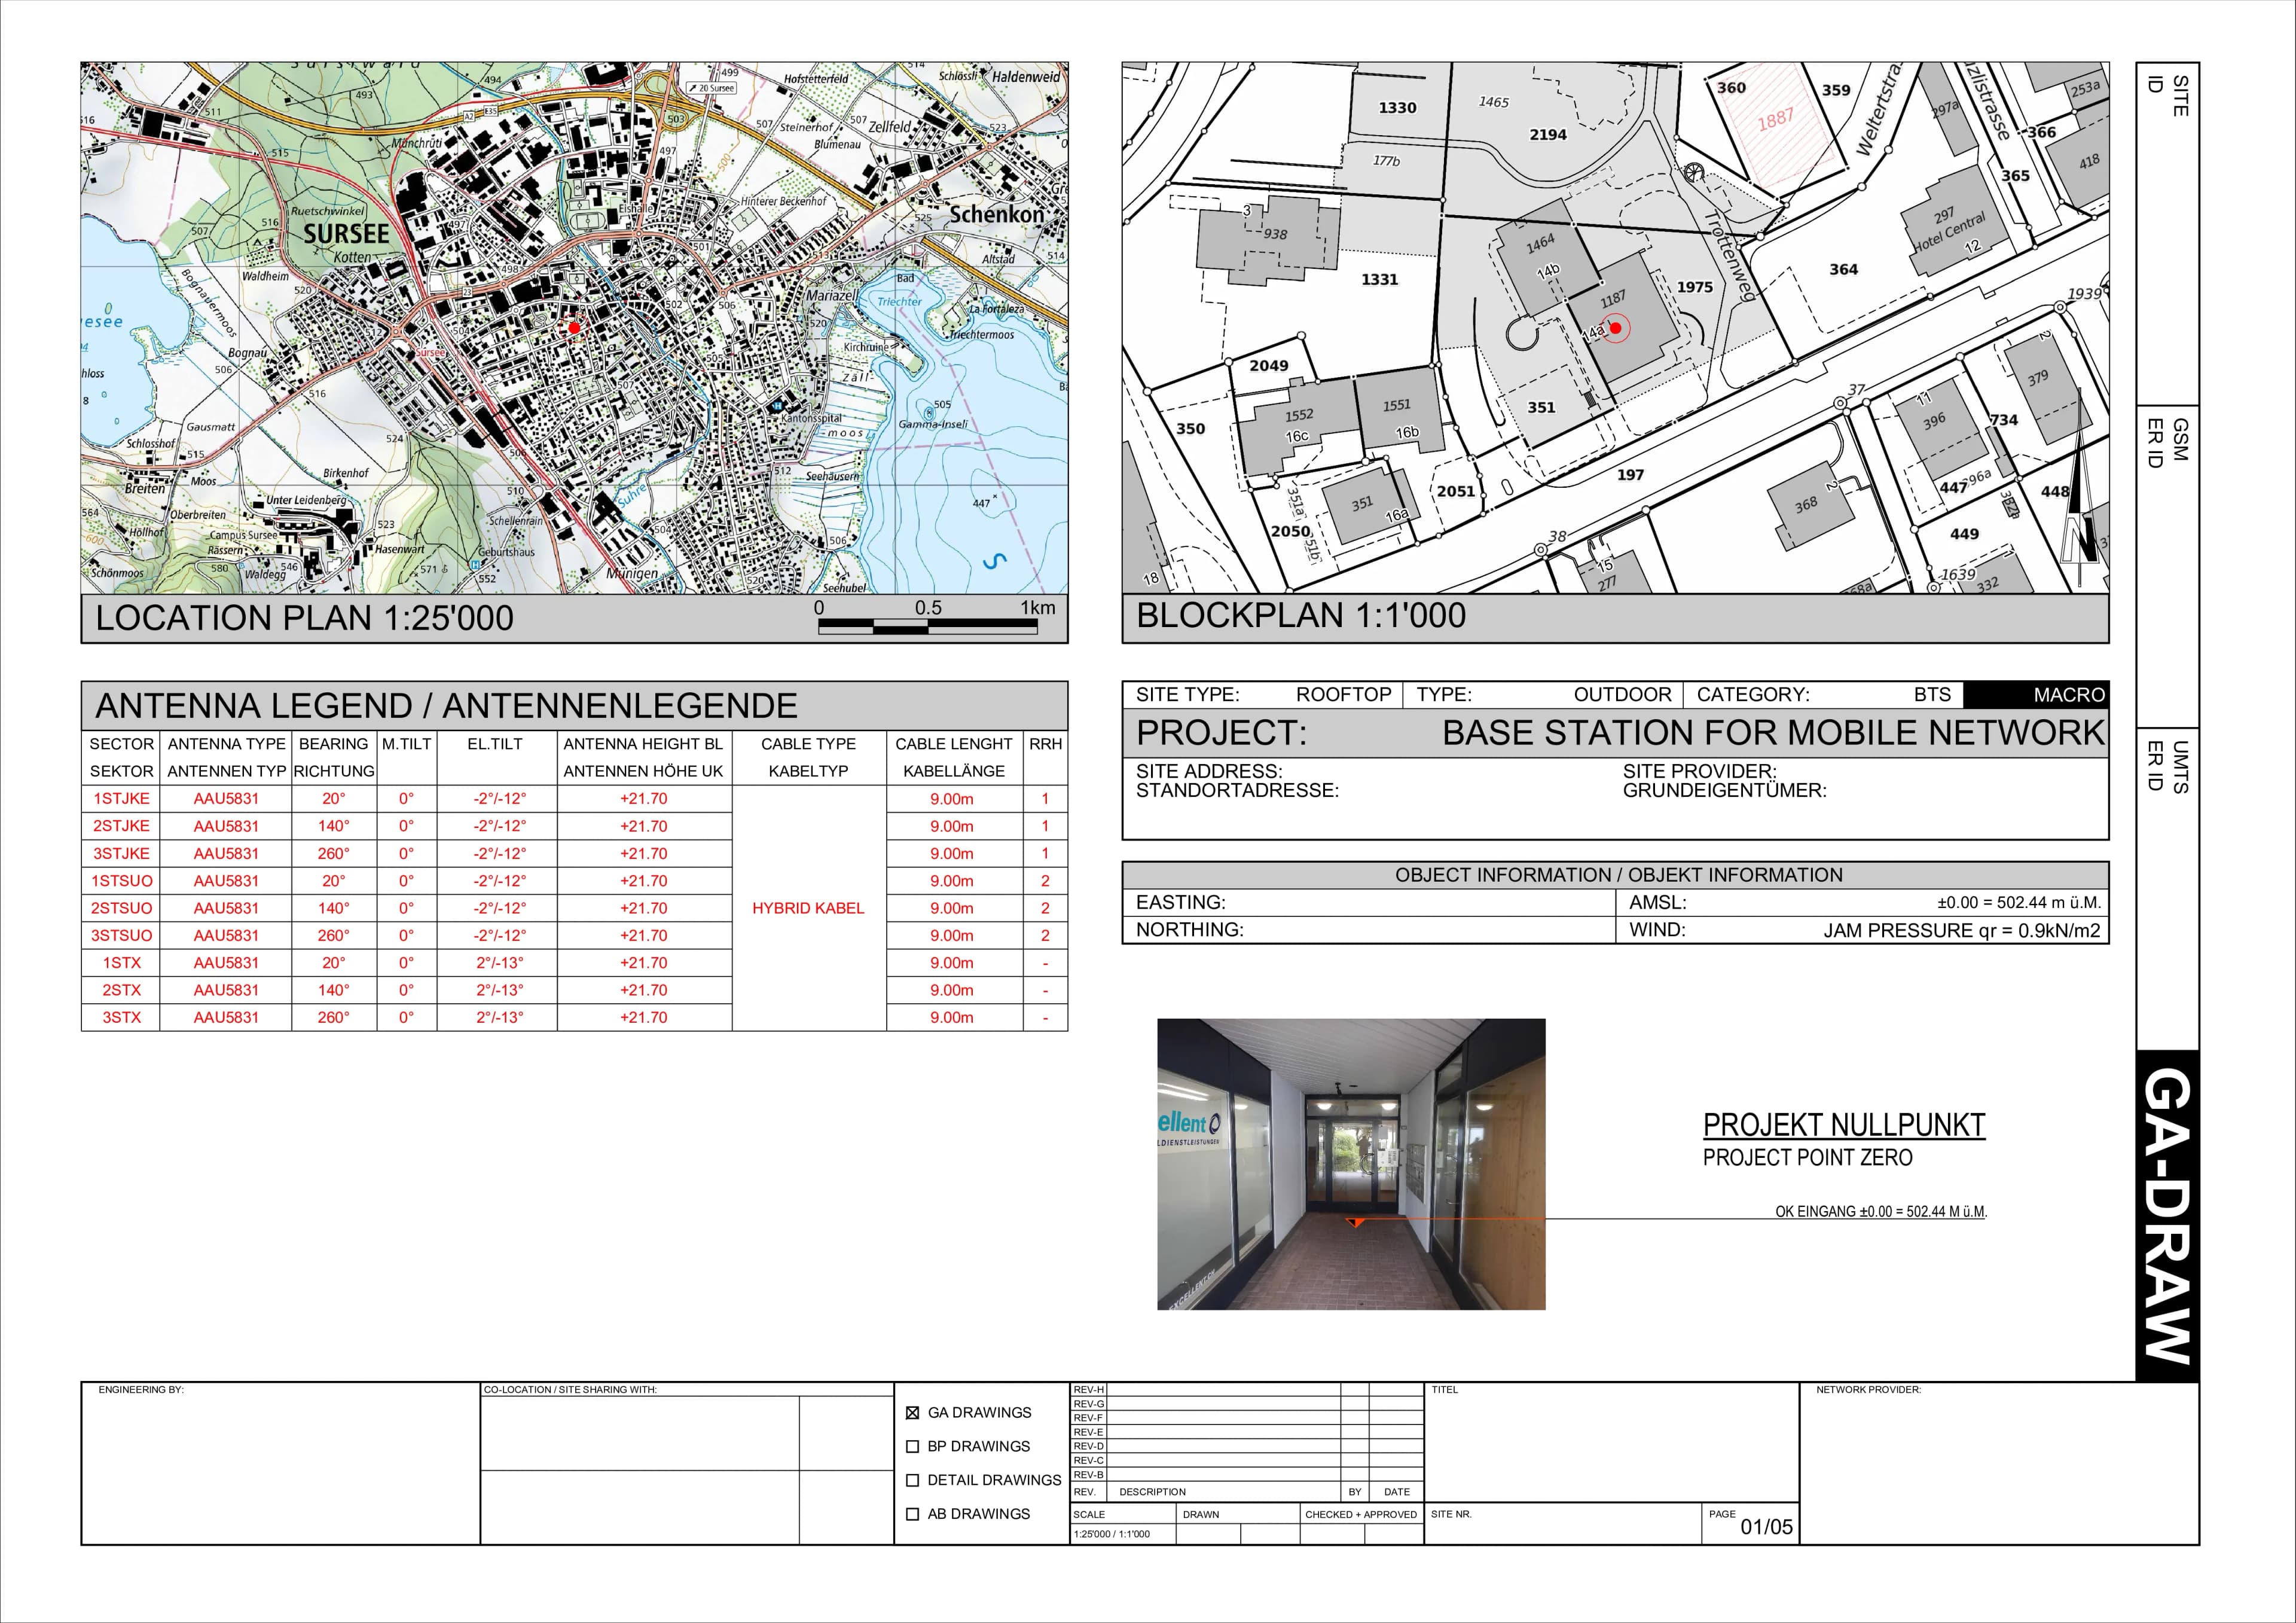Select the 1STSUO sector row label
This screenshot has width=2296, height=1623.
121,881
